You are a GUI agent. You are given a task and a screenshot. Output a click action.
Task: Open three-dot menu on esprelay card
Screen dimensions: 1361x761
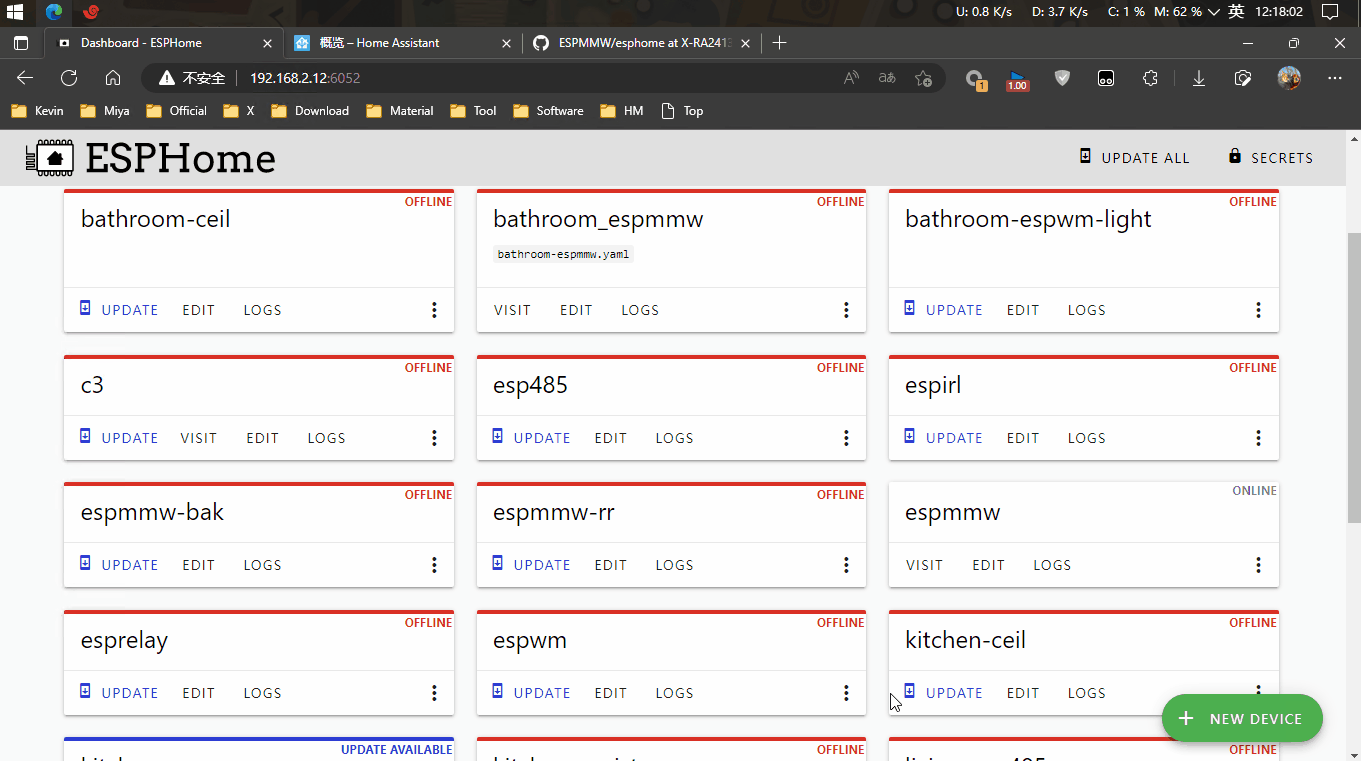(x=434, y=693)
